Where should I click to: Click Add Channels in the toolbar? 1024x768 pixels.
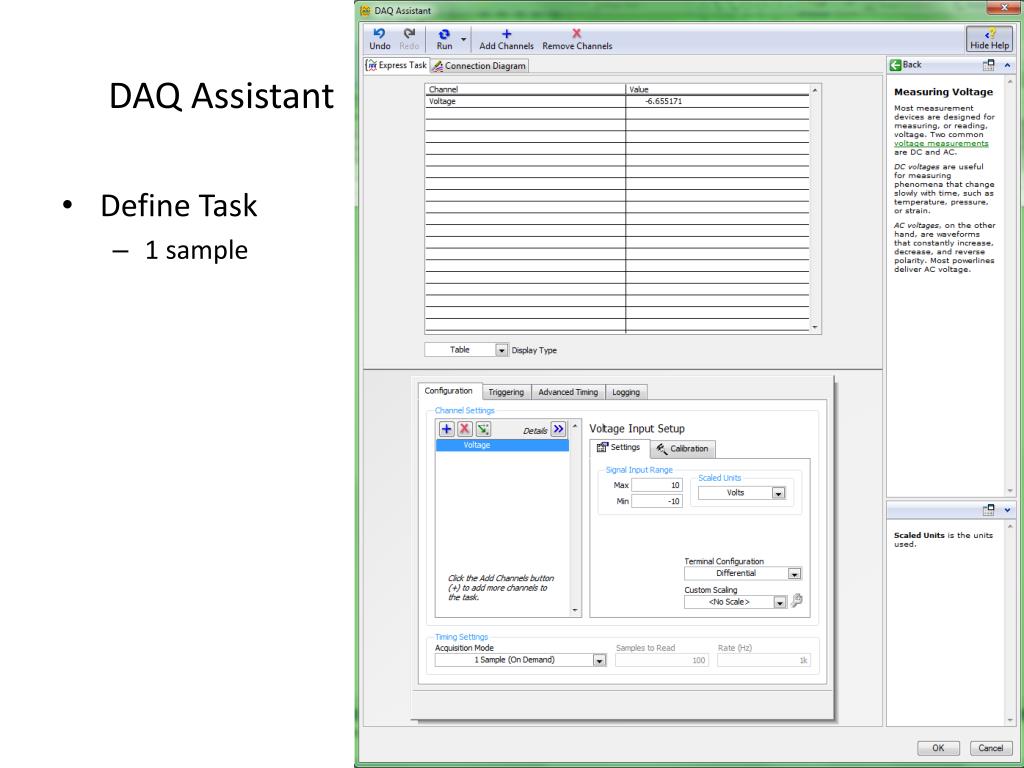click(506, 39)
